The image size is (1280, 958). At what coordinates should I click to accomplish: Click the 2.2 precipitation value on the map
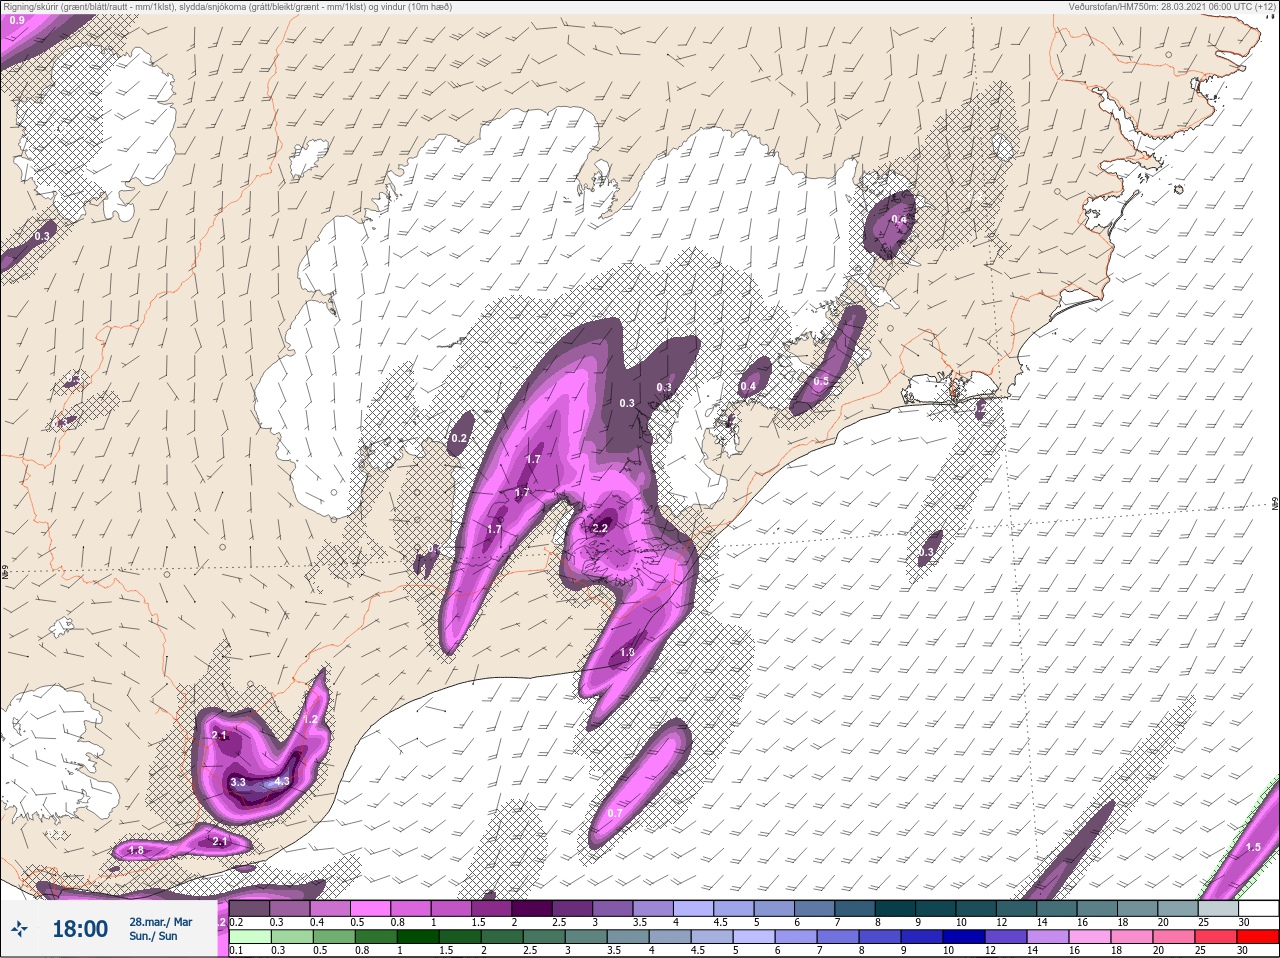600,528
